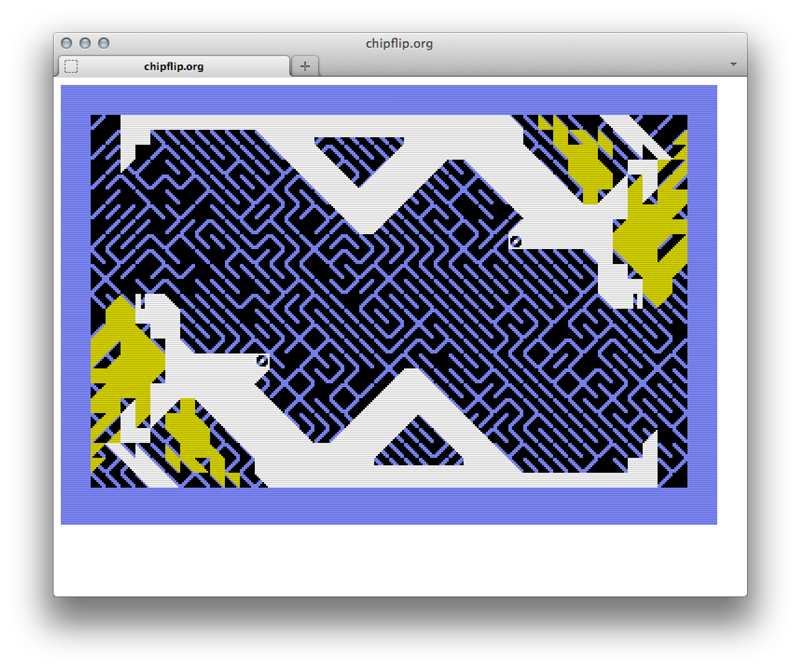Click the round eye of the upper-right white creature

click(x=516, y=241)
